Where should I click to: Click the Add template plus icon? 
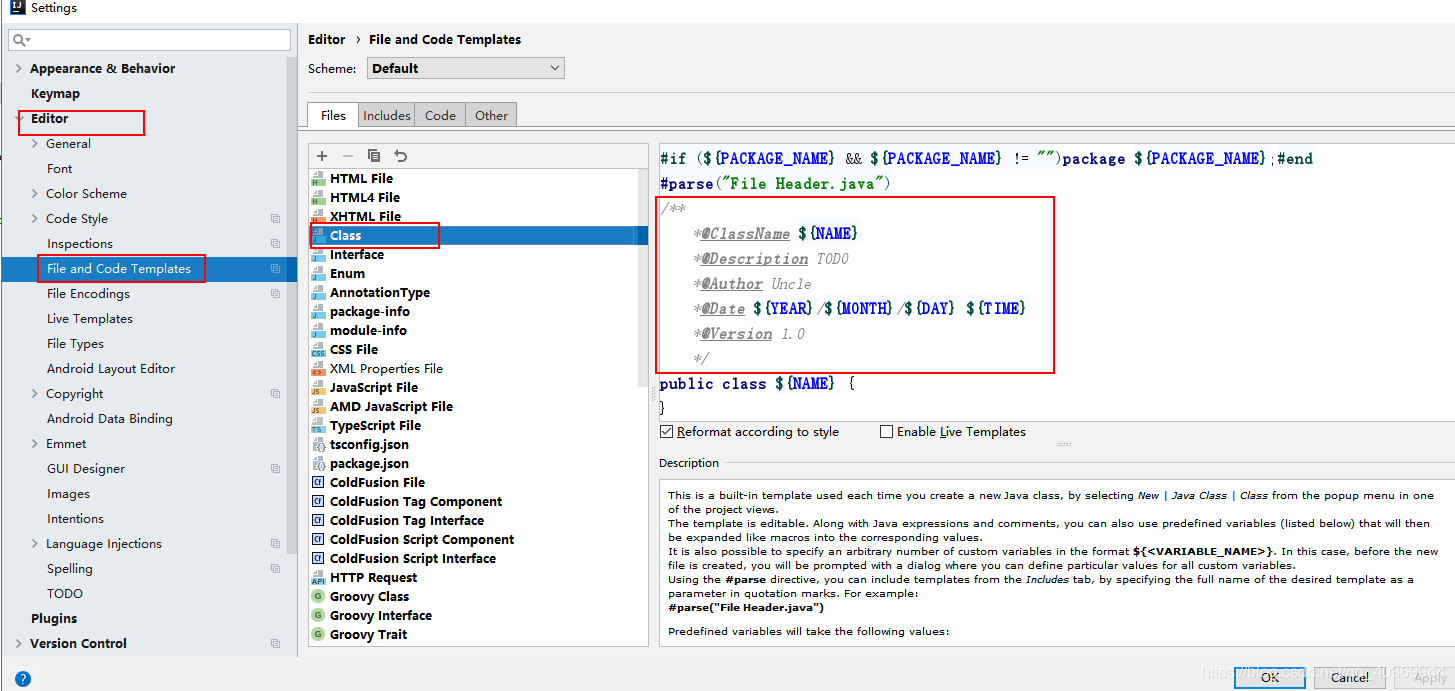(x=322, y=156)
